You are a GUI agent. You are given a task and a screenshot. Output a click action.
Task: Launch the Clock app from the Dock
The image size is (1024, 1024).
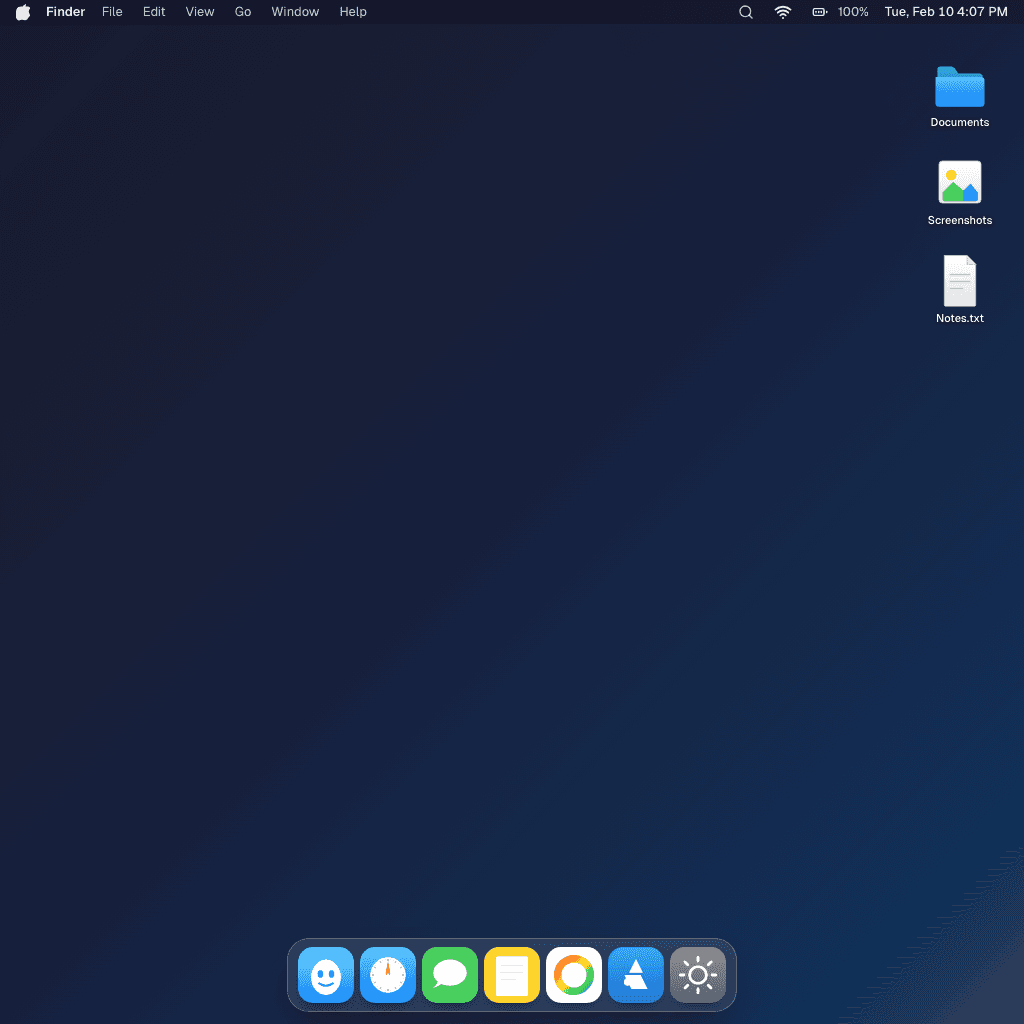[387, 975]
